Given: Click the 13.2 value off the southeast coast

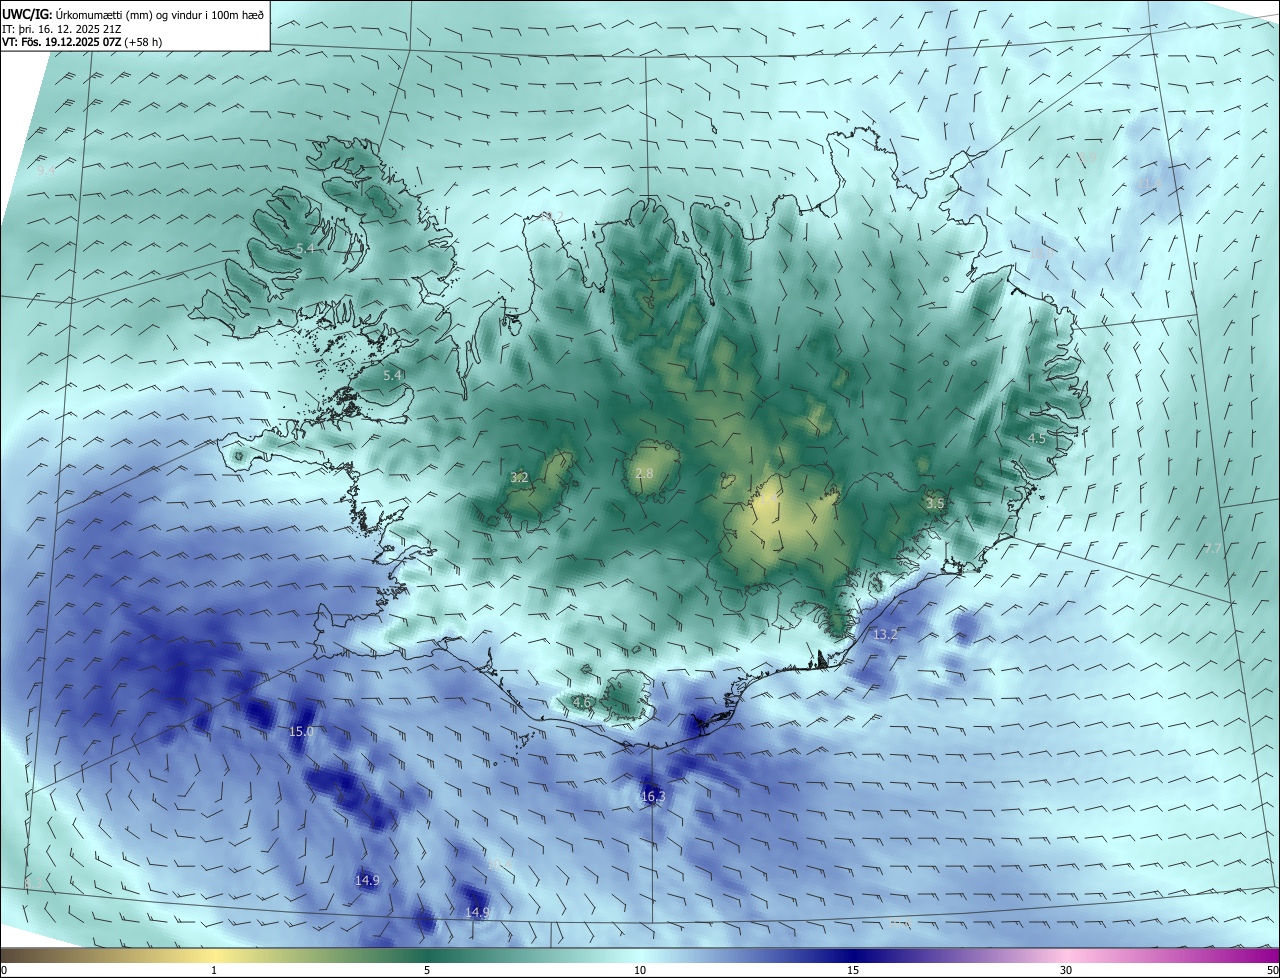Looking at the screenshot, I should [x=886, y=635].
